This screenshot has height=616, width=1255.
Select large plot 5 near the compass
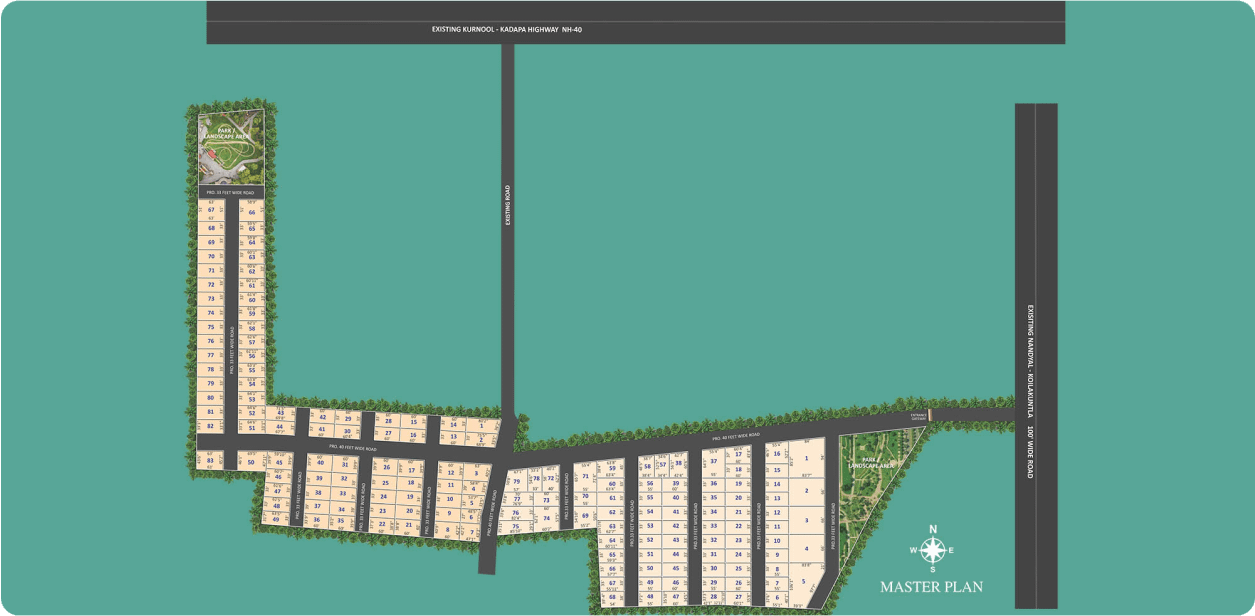point(803,580)
